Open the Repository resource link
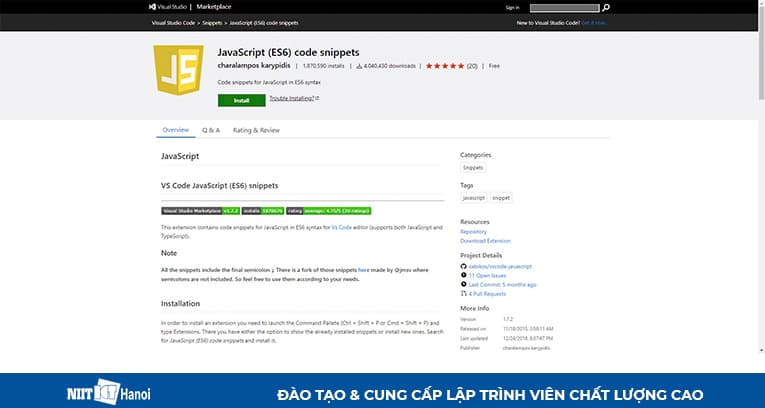This screenshot has width=765, height=408. [473, 232]
